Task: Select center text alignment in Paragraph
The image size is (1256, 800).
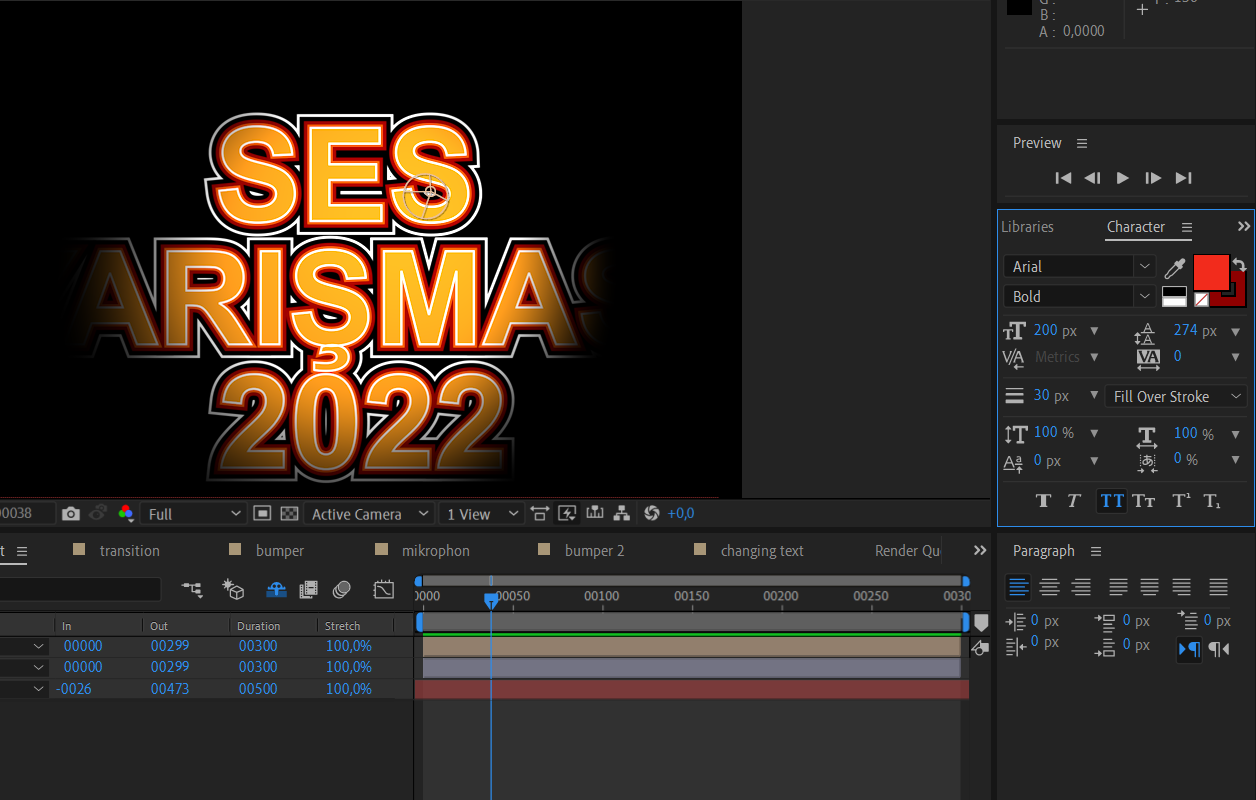Action: point(1049,588)
